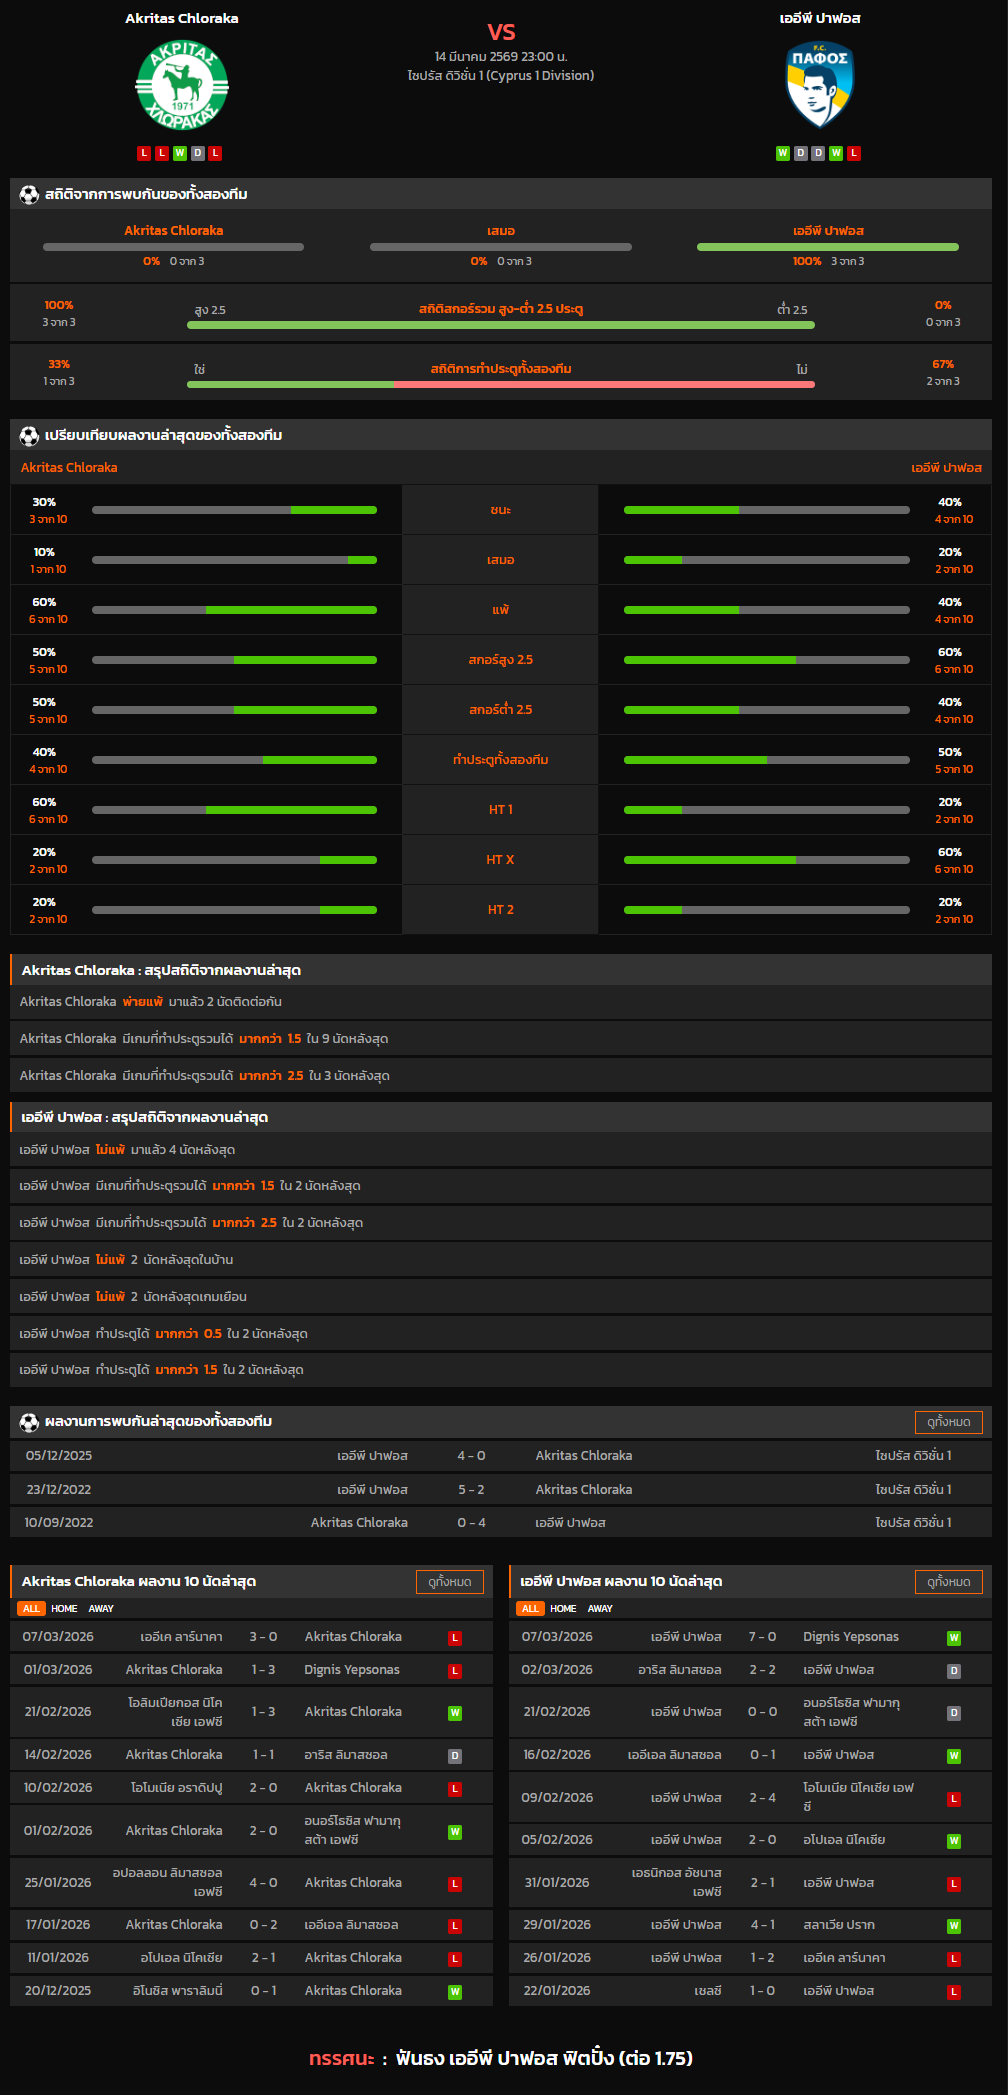Click the Akritas Chloraka team logo
The height and width of the screenshot is (2095, 1008).
pyautogui.click(x=182, y=85)
